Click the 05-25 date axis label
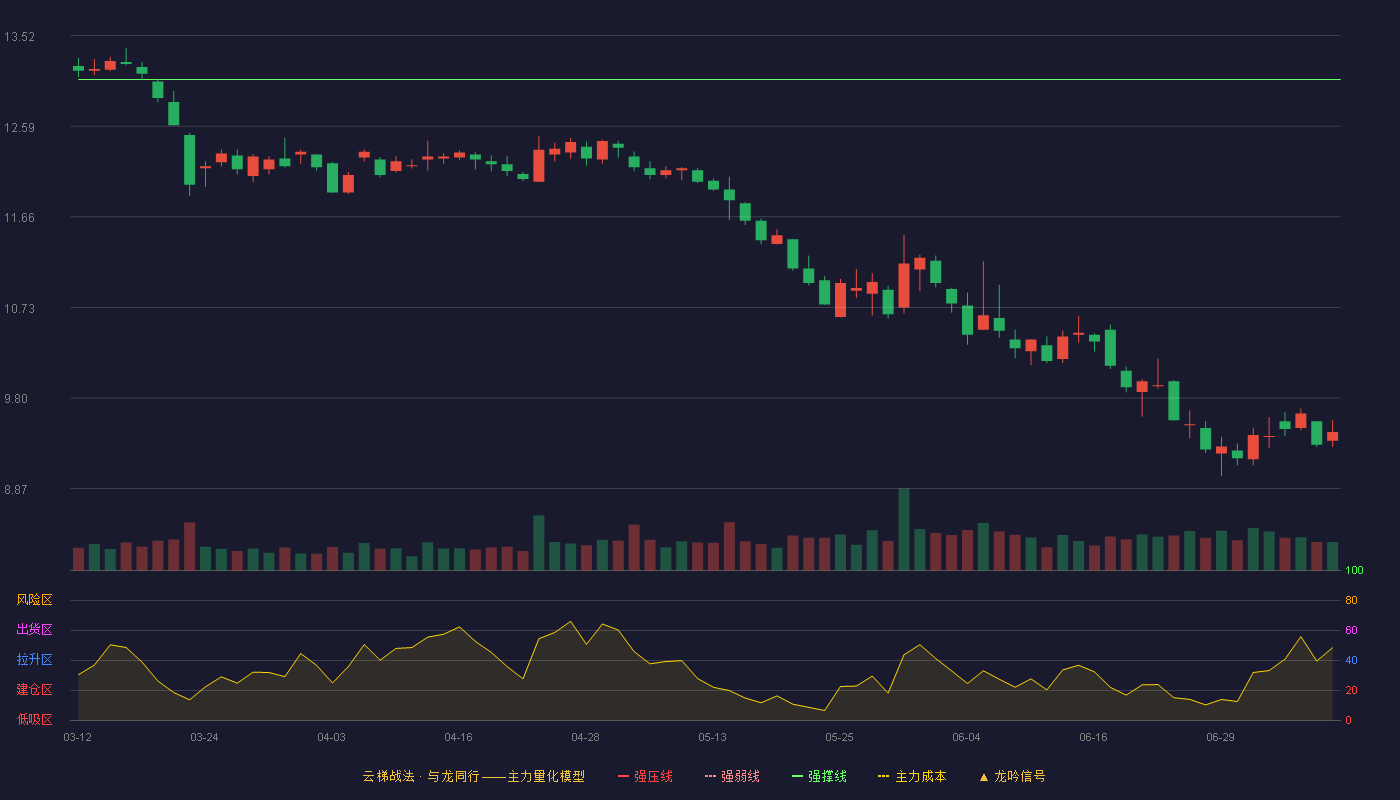 point(839,737)
